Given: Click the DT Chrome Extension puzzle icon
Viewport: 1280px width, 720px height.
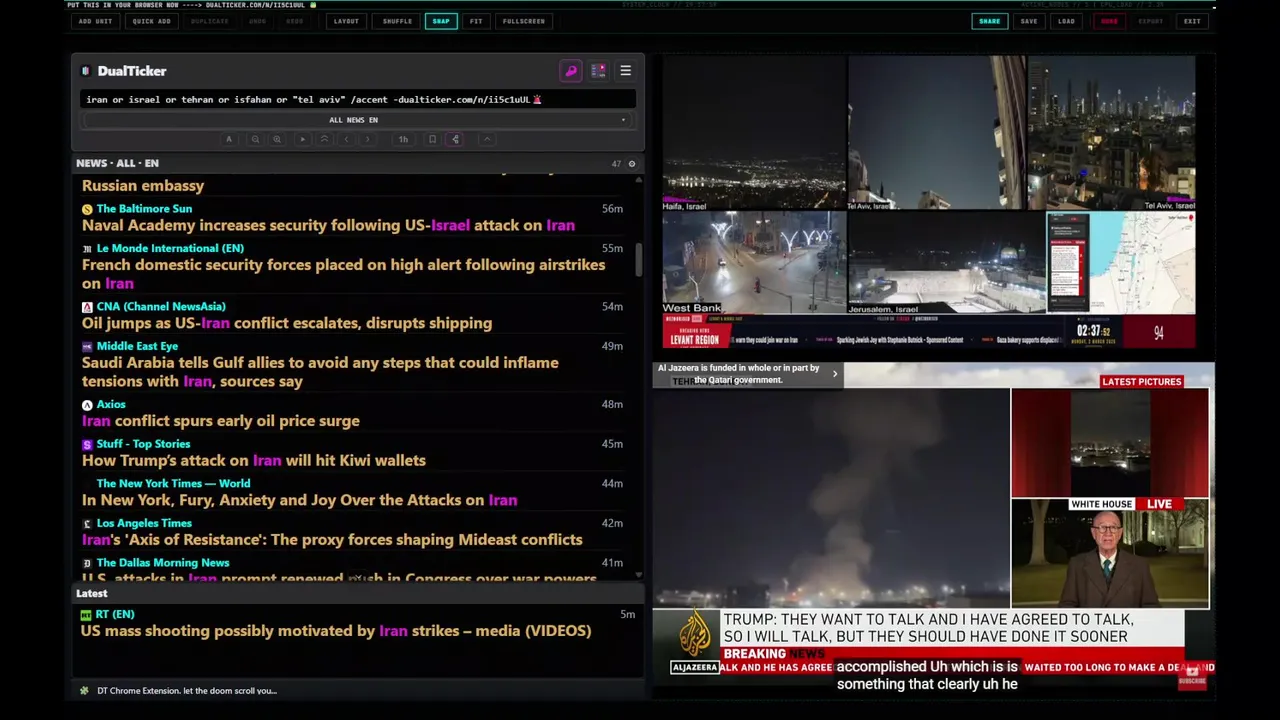Looking at the screenshot, I should click(x=84, y=690).
